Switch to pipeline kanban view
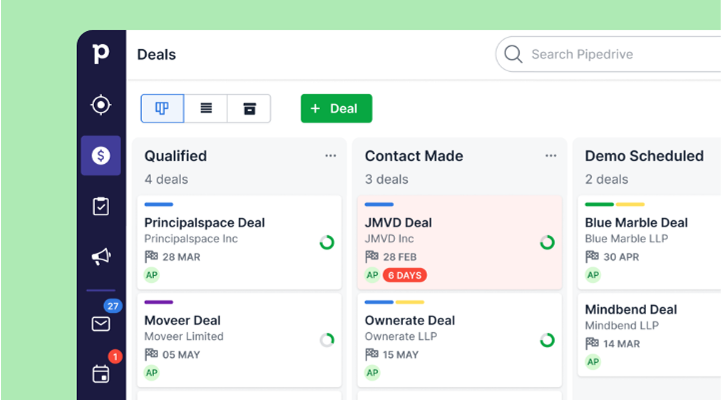 pyautogui.click(x=162, y=109)
